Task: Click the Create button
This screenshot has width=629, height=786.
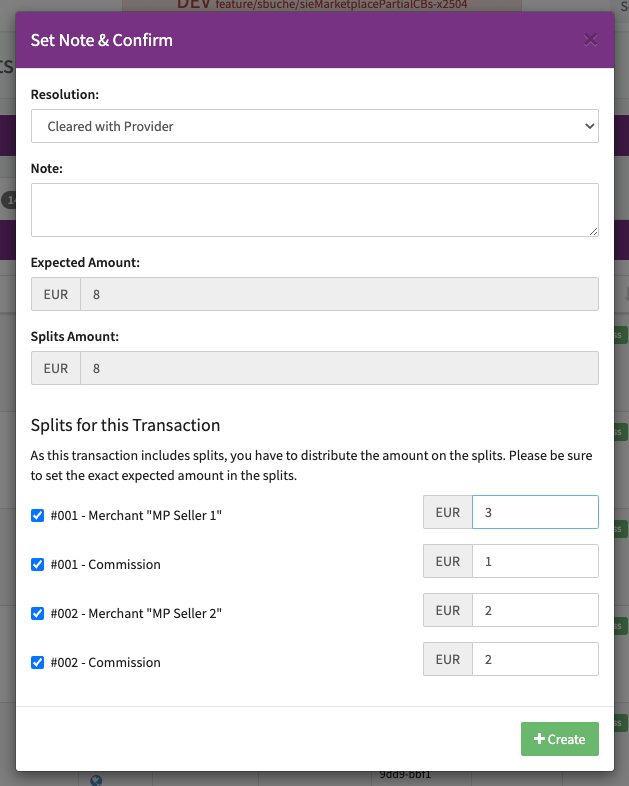Action: pos(559,739)
